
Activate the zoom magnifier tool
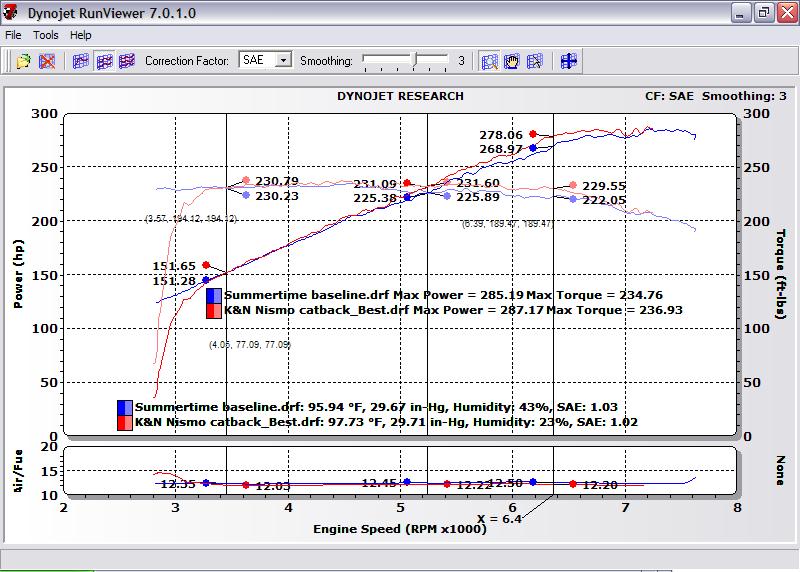(x=489, y=61)
